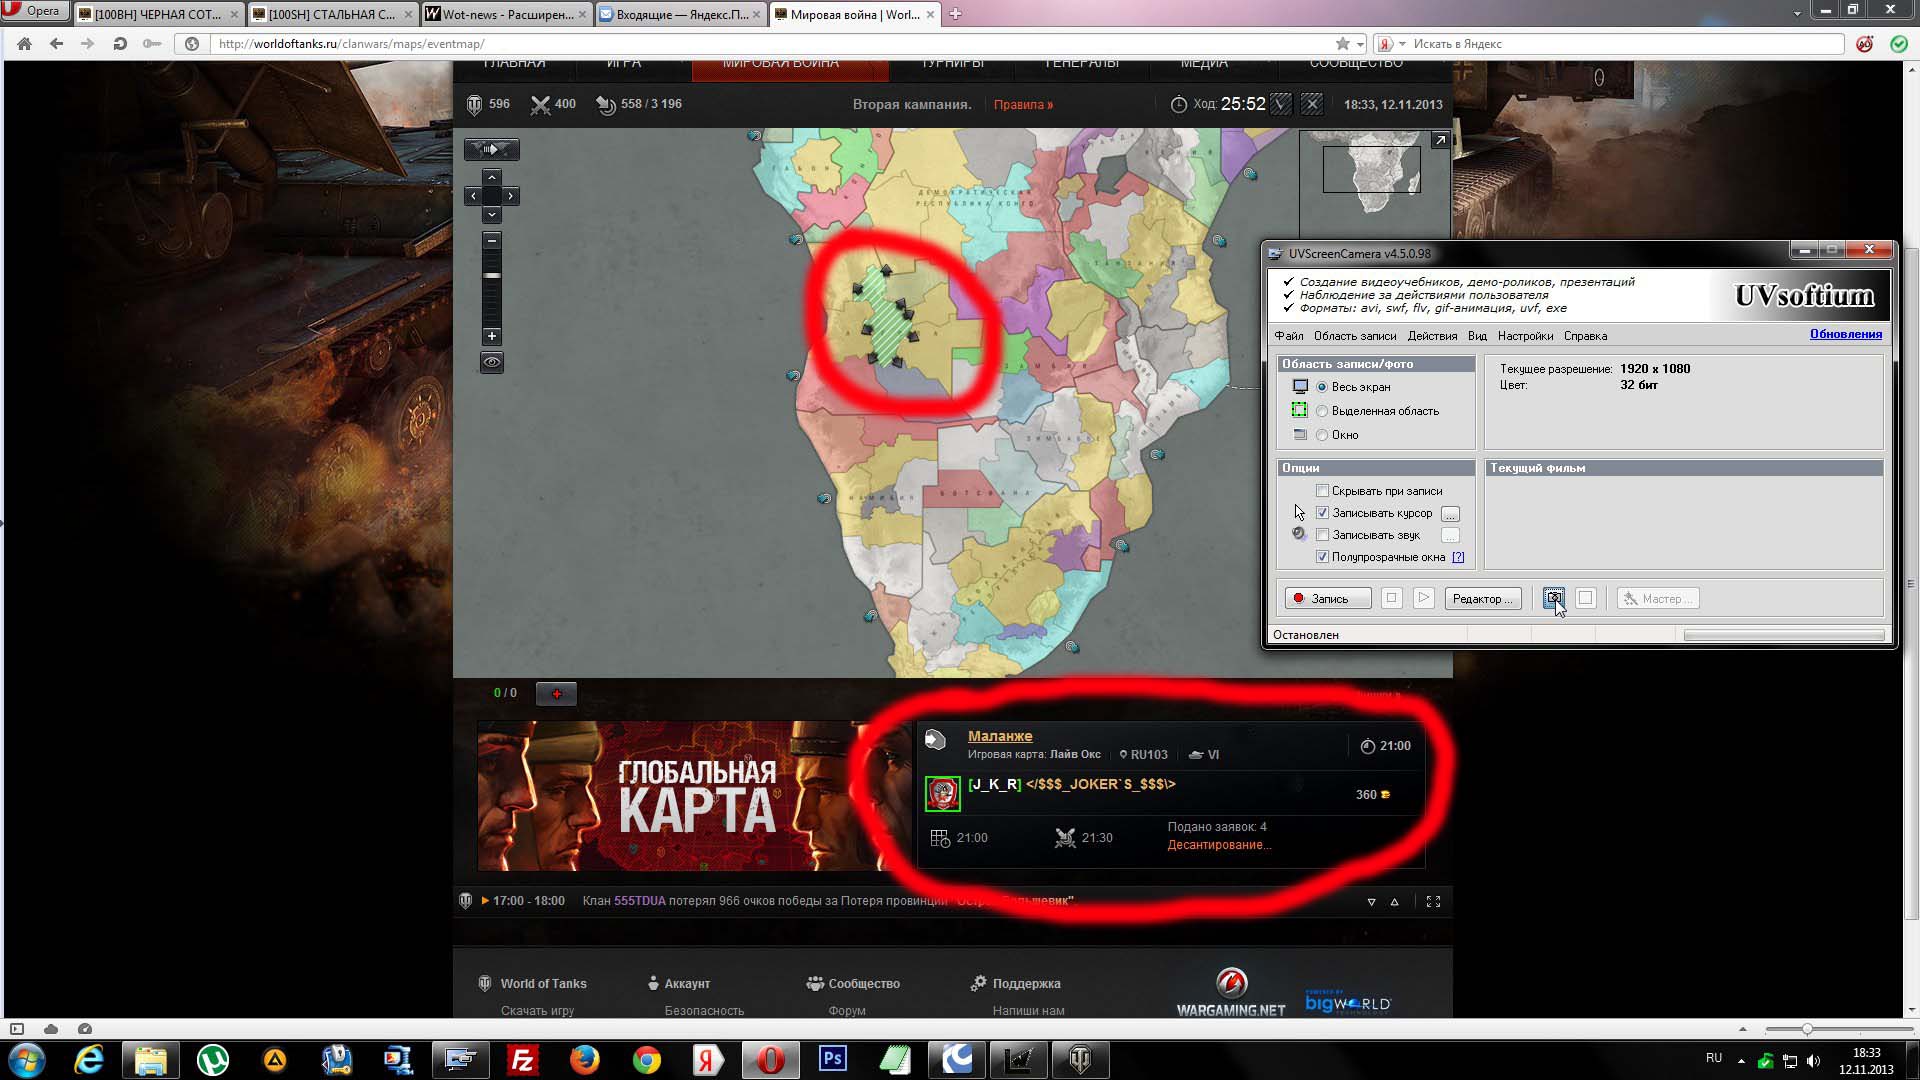Enable Скрывать при записи checkbox
Screen dimensions: 1920x1080
tap(1322, 491)
